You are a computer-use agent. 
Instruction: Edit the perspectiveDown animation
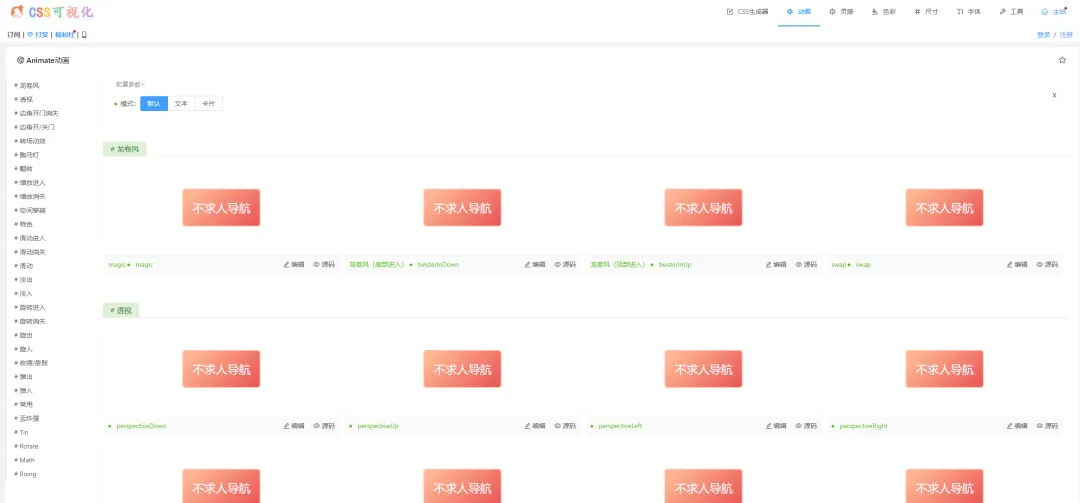[x=293, y=426]
